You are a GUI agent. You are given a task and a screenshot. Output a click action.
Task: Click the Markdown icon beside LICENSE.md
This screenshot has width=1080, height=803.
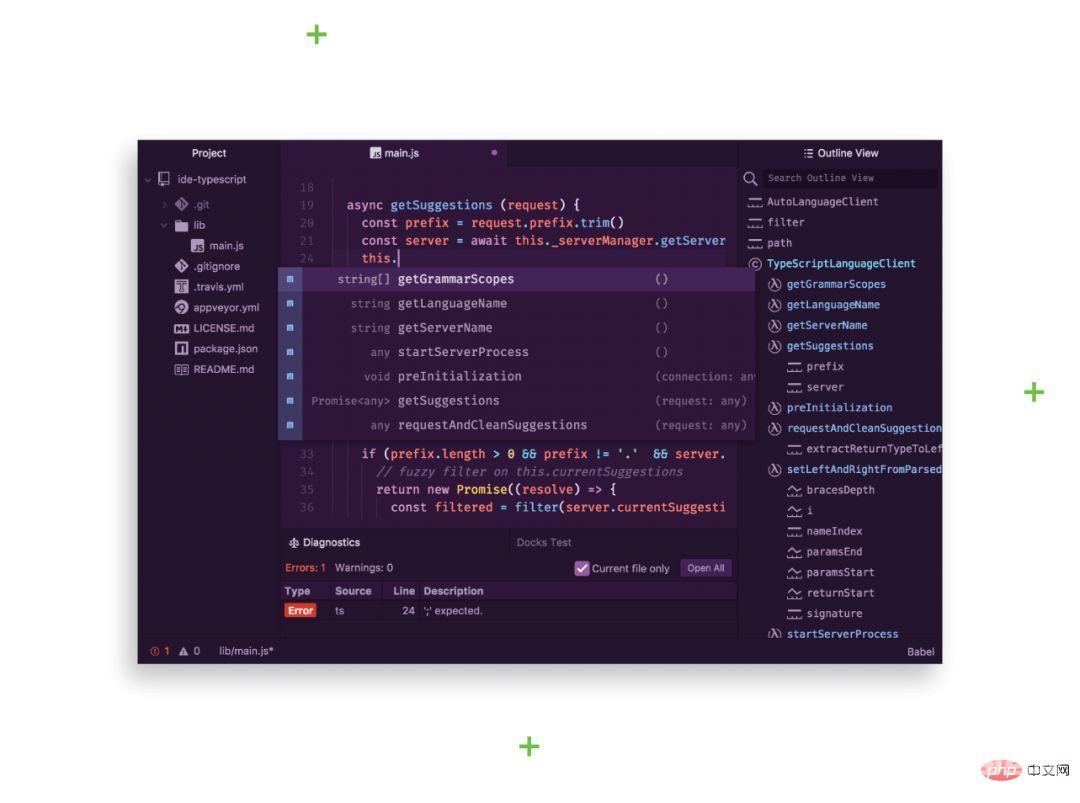[x=183, y=328]
